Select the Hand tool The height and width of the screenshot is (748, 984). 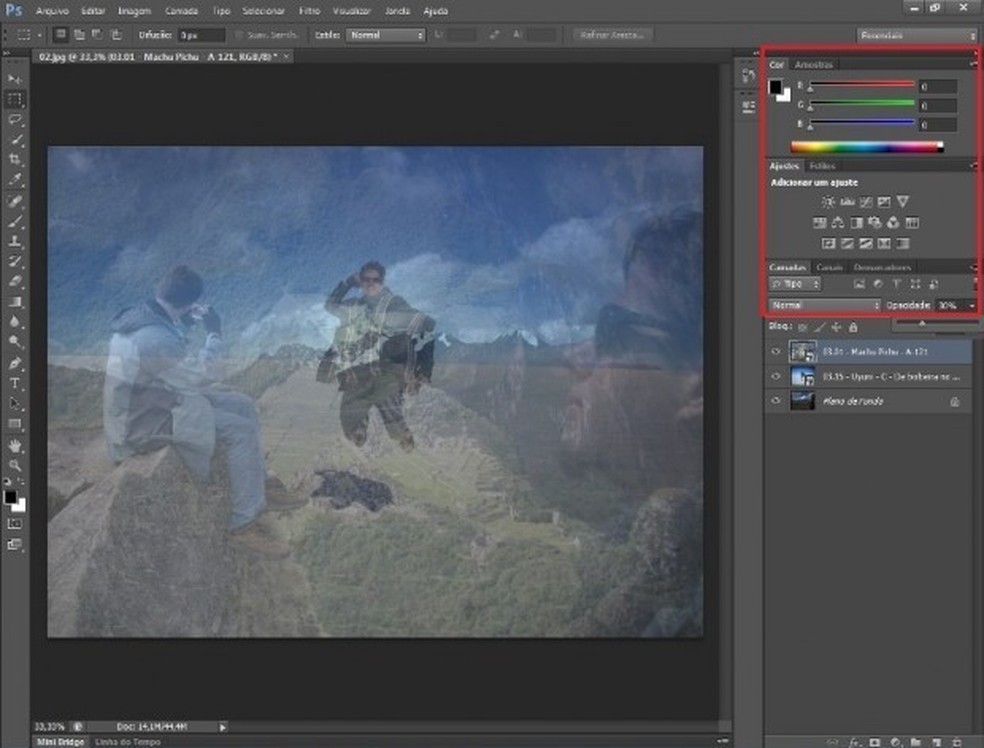[15, 446]
